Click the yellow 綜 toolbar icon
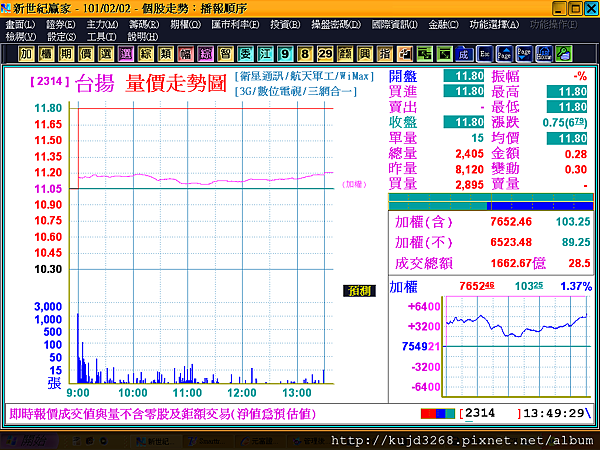This screenshot has height=450, width=600. coord(145,54)
